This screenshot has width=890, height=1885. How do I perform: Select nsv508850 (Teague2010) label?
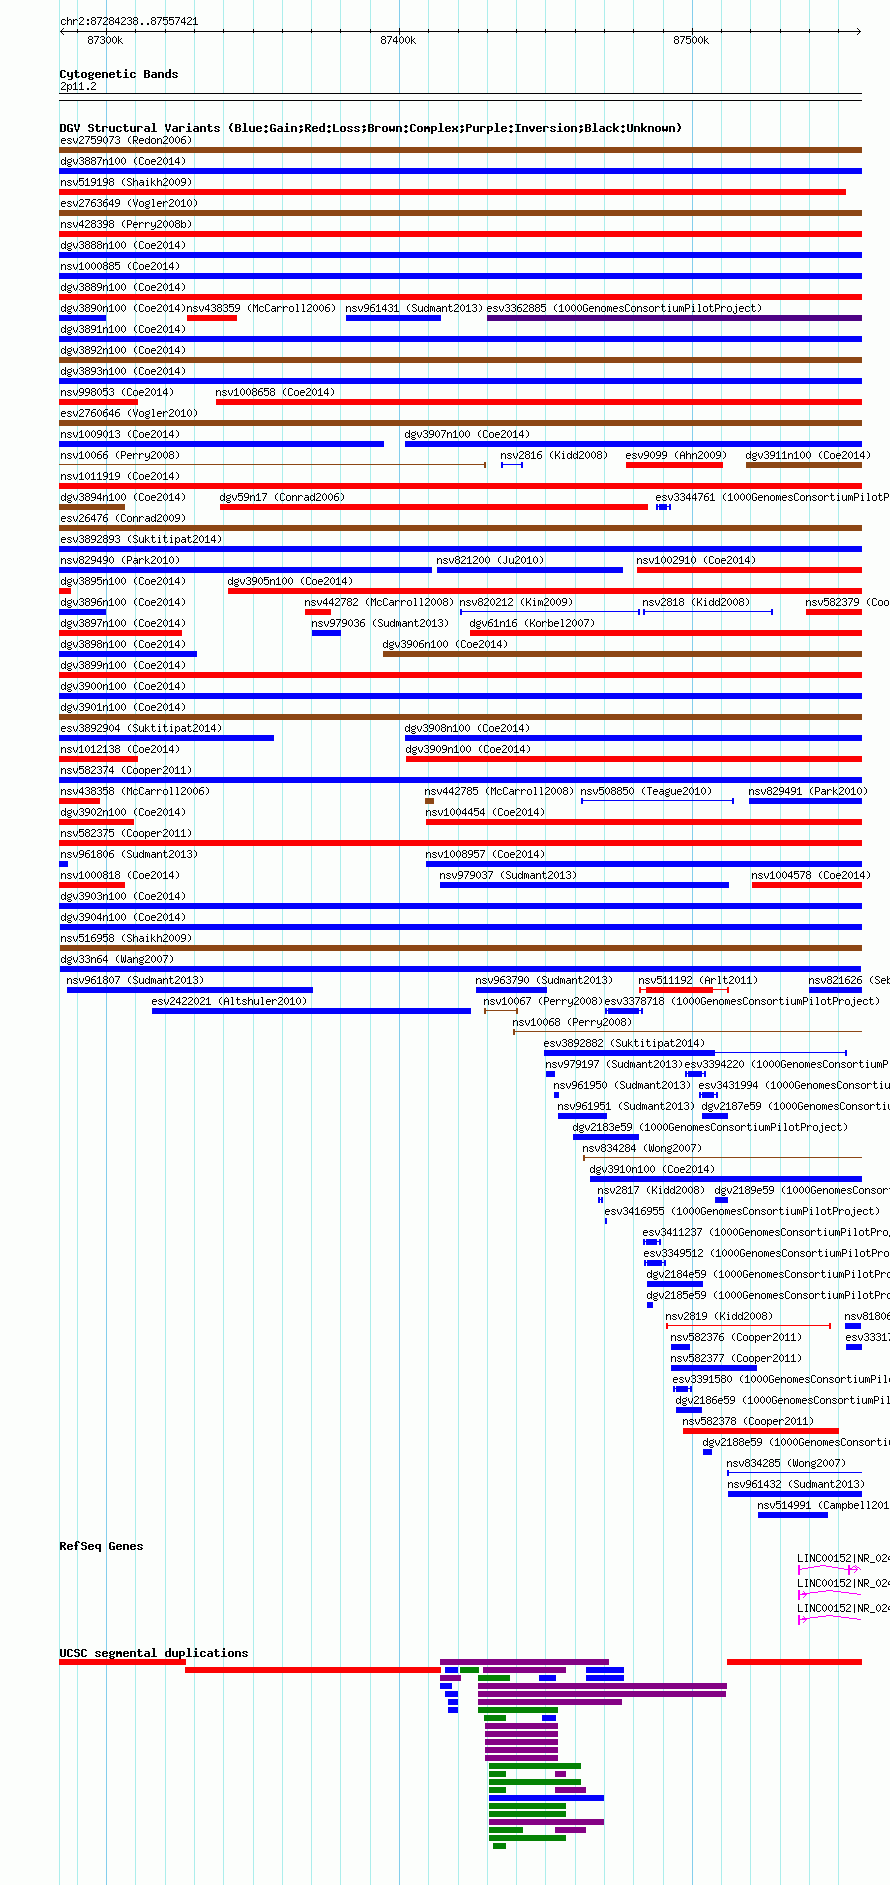pyautogui.click(x=646, y=791)
